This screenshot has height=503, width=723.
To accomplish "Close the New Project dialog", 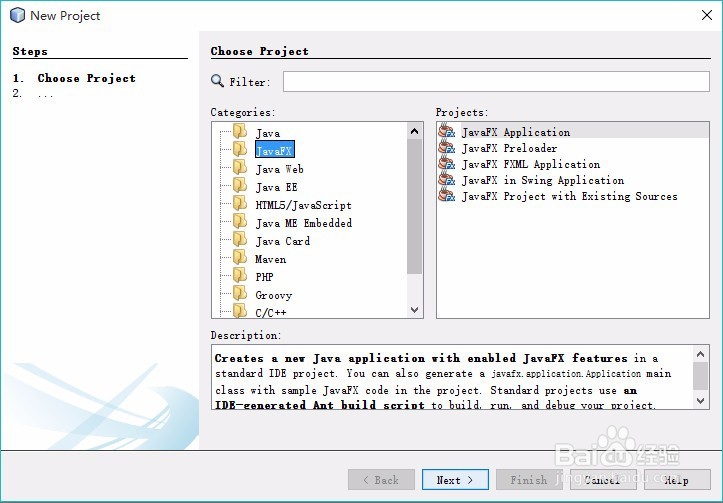I will (706, 15).
